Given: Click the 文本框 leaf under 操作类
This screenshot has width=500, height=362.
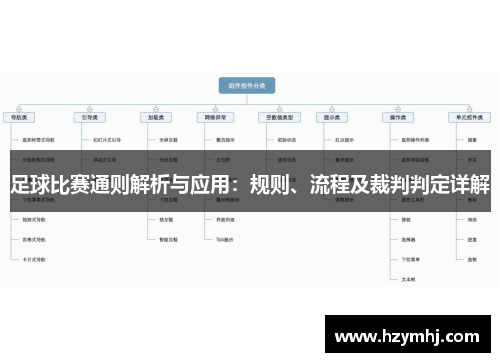Looking at the screenshot, I should (x=408, y=280).
